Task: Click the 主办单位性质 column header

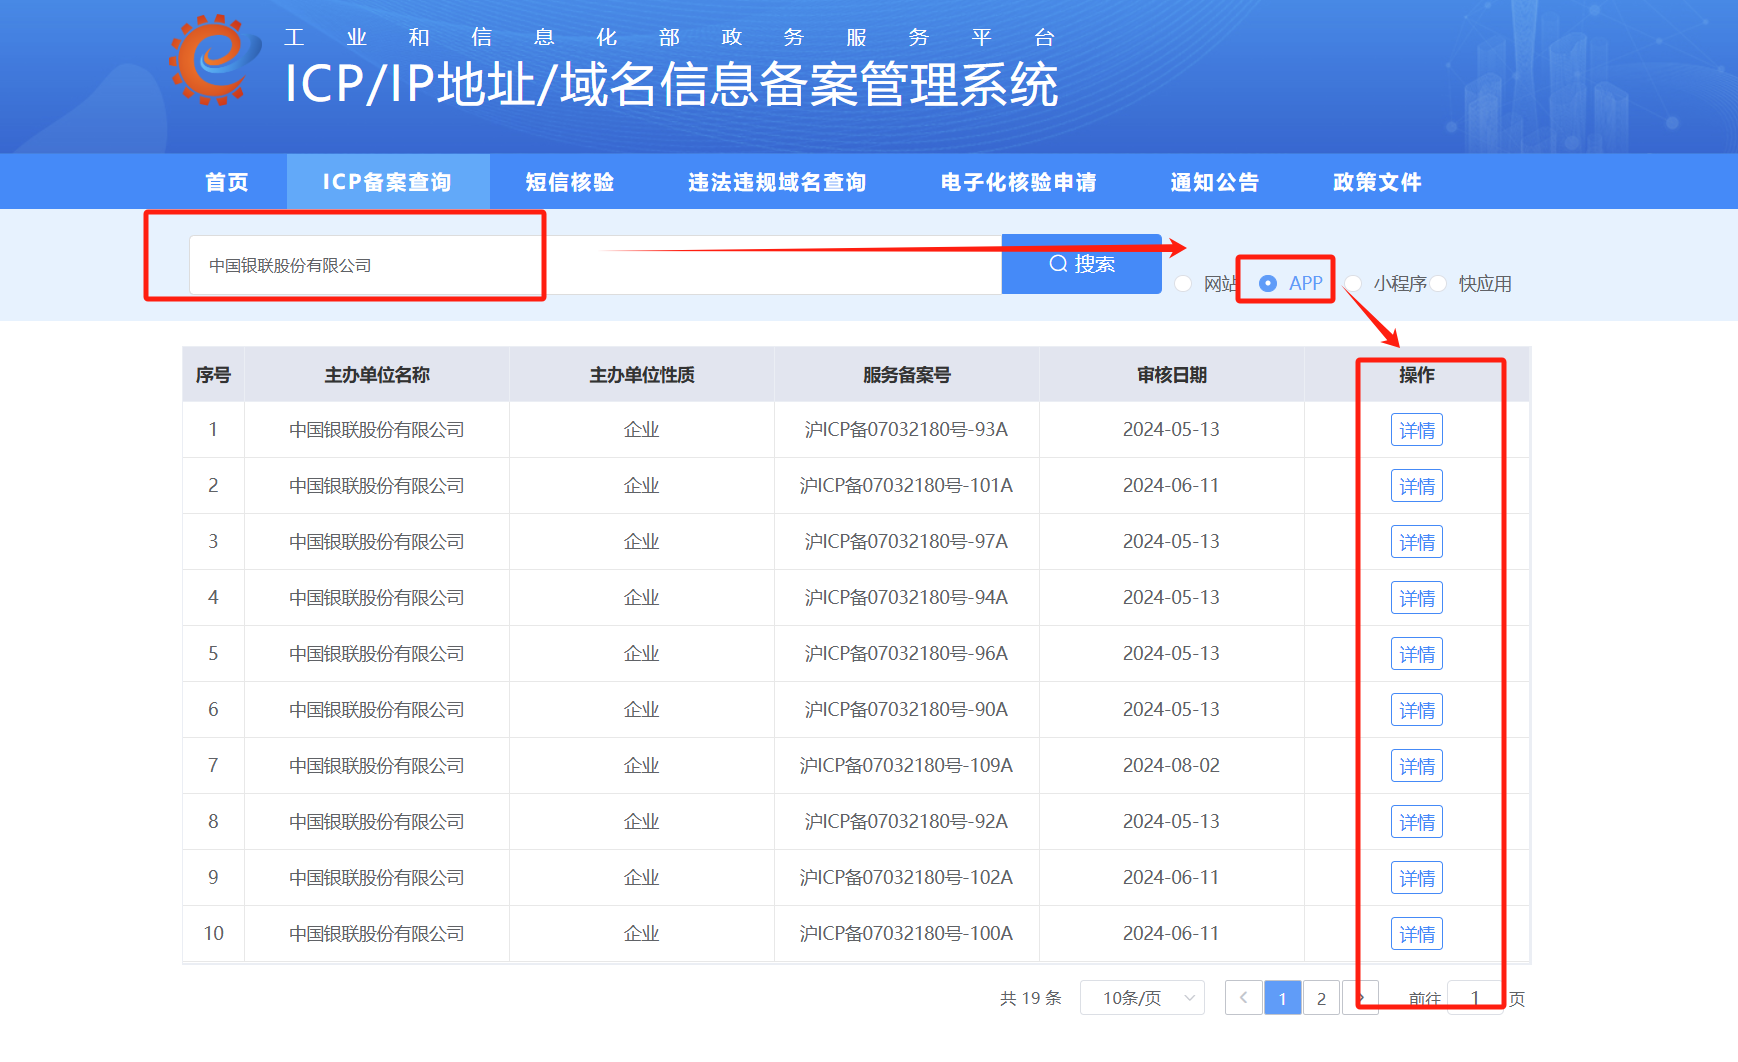Action: (642, 375)
